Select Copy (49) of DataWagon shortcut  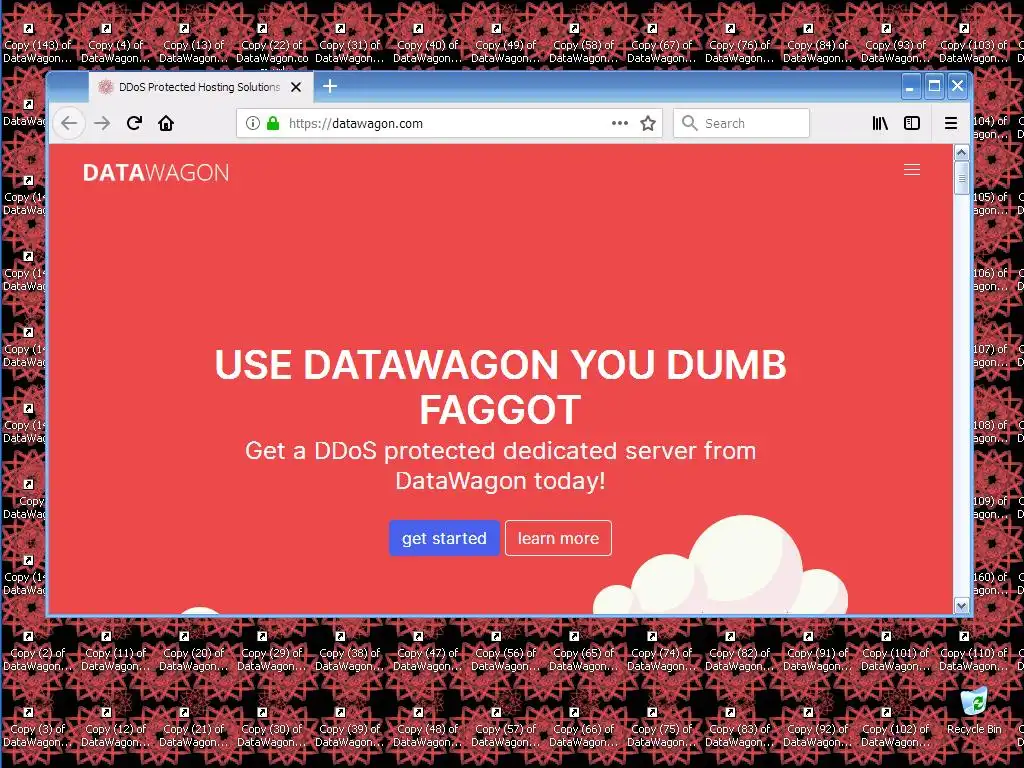[505, 43]
